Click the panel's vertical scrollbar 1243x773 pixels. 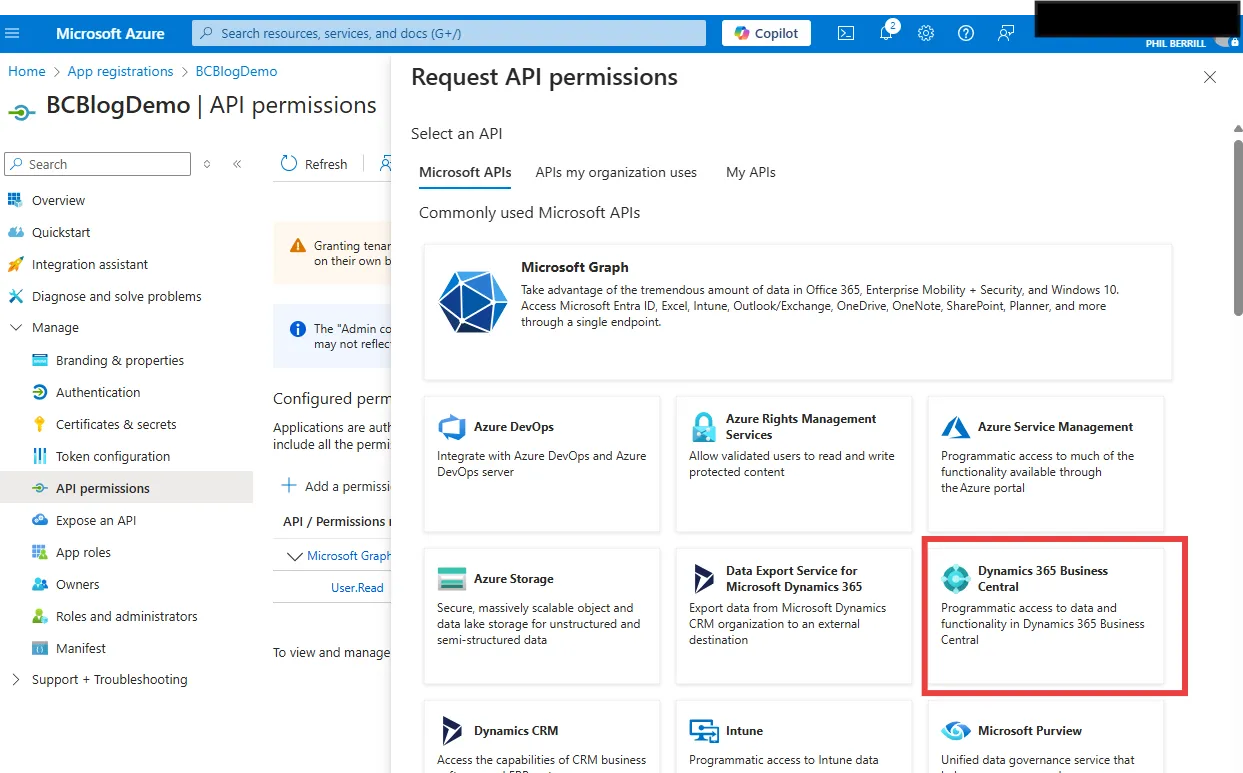pos(1238,230)
